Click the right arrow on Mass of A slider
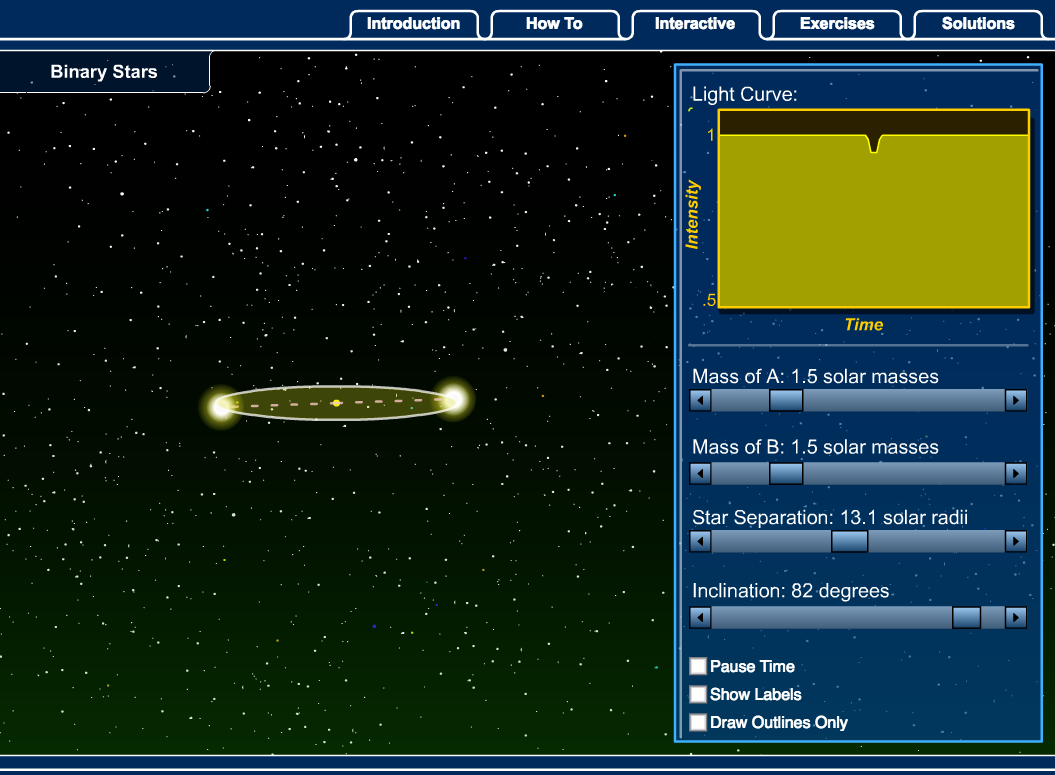The width and height of the screenshot is (1055, 775). [x=1016, y=400]
